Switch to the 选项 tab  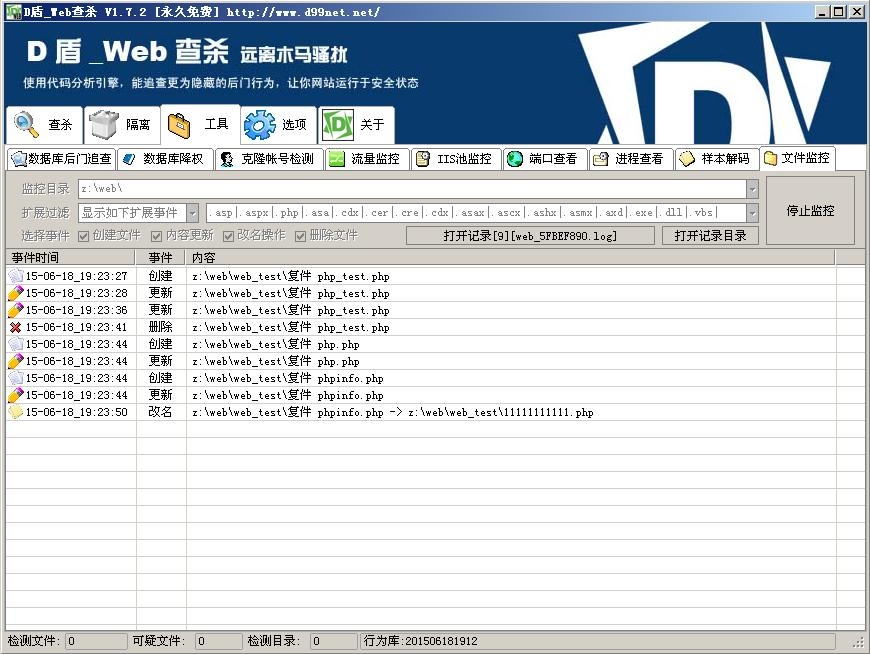click(x=279, y=125)
